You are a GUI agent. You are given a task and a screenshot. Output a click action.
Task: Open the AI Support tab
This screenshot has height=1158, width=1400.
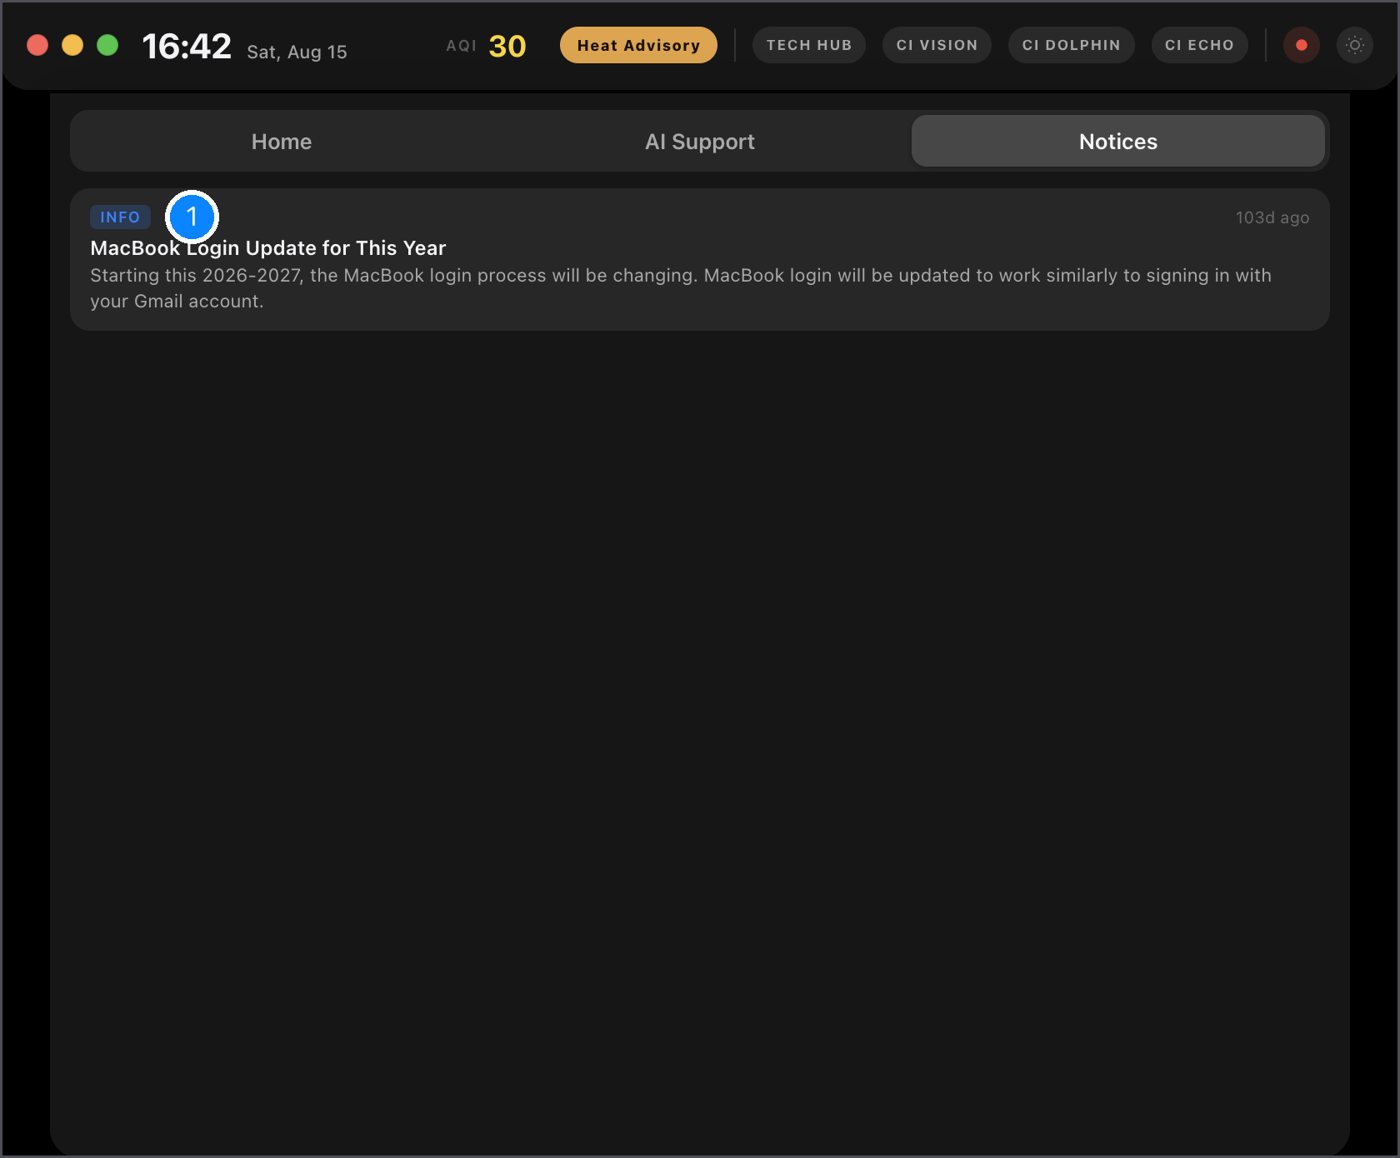(700, 141)
